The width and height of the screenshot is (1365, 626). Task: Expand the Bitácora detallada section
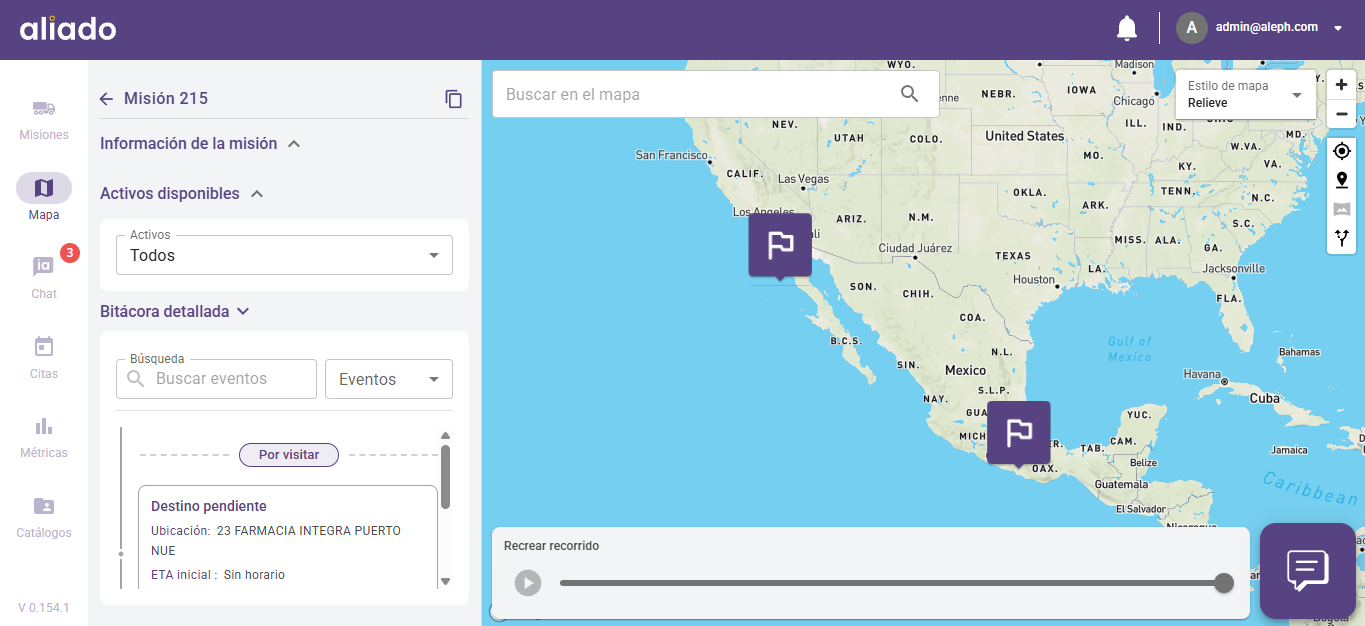click(242, 312)
